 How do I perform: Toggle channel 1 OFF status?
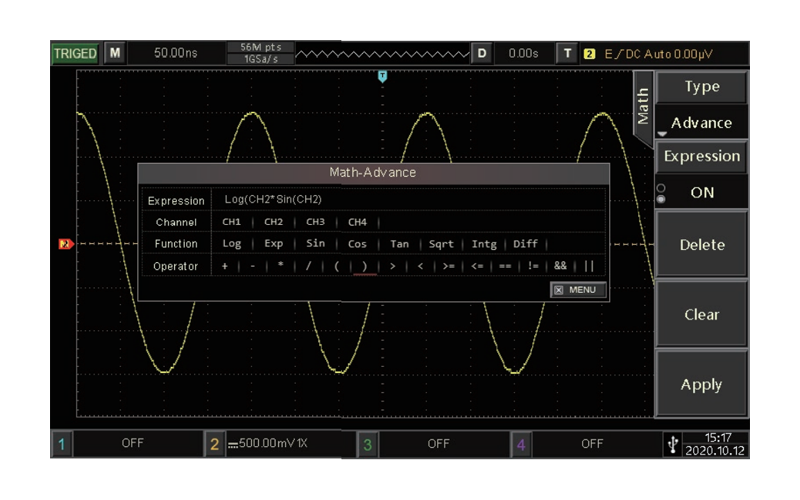point(132,443)
